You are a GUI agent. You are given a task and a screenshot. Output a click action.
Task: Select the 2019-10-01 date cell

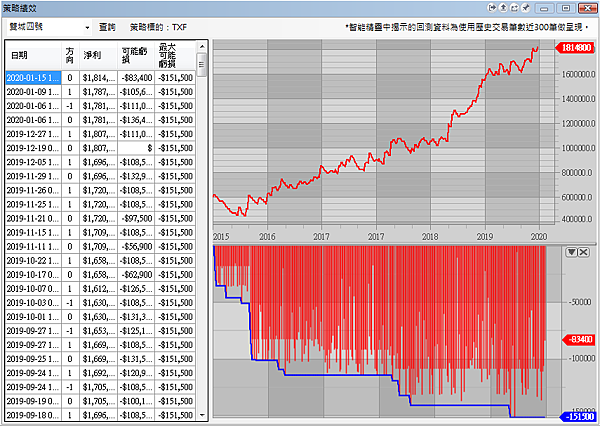[33, 317]
